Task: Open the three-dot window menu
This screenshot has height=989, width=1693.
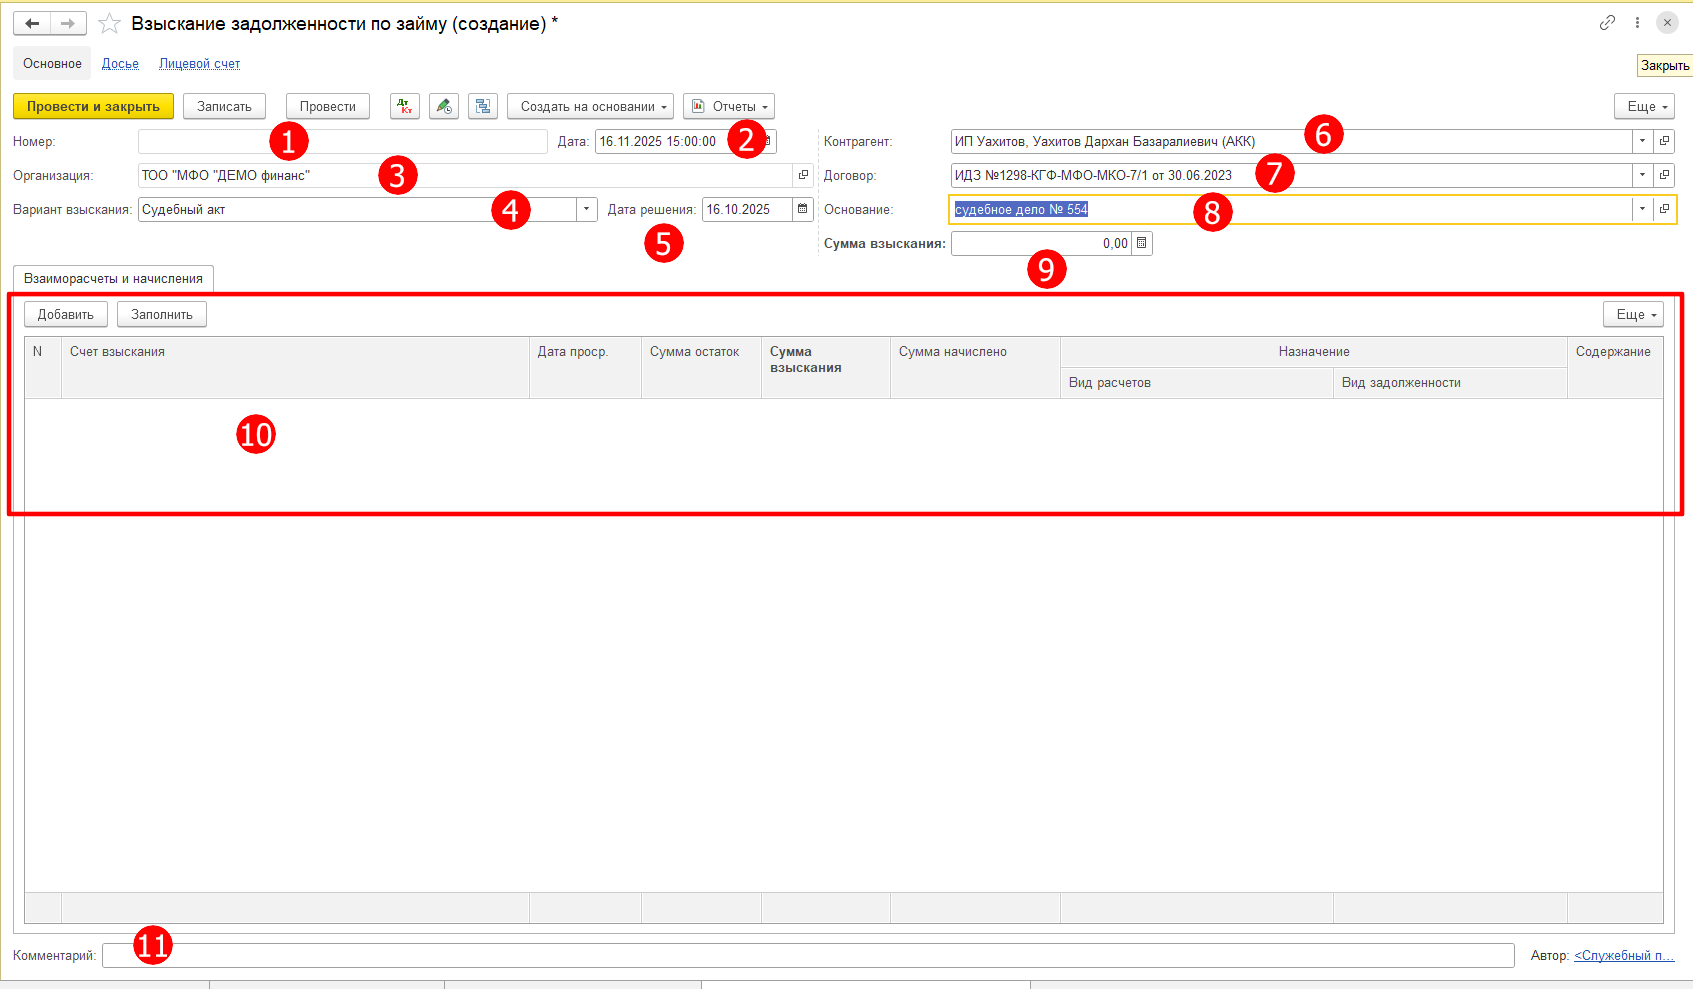Action: pyautogui.click(x=1637, y=22)
